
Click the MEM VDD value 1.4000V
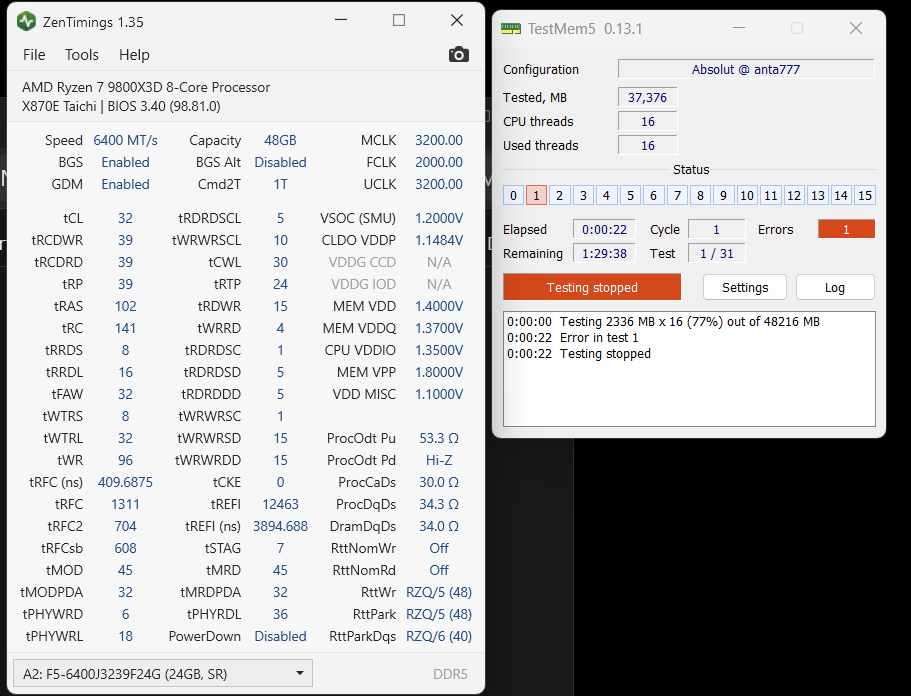pos(439,306)
